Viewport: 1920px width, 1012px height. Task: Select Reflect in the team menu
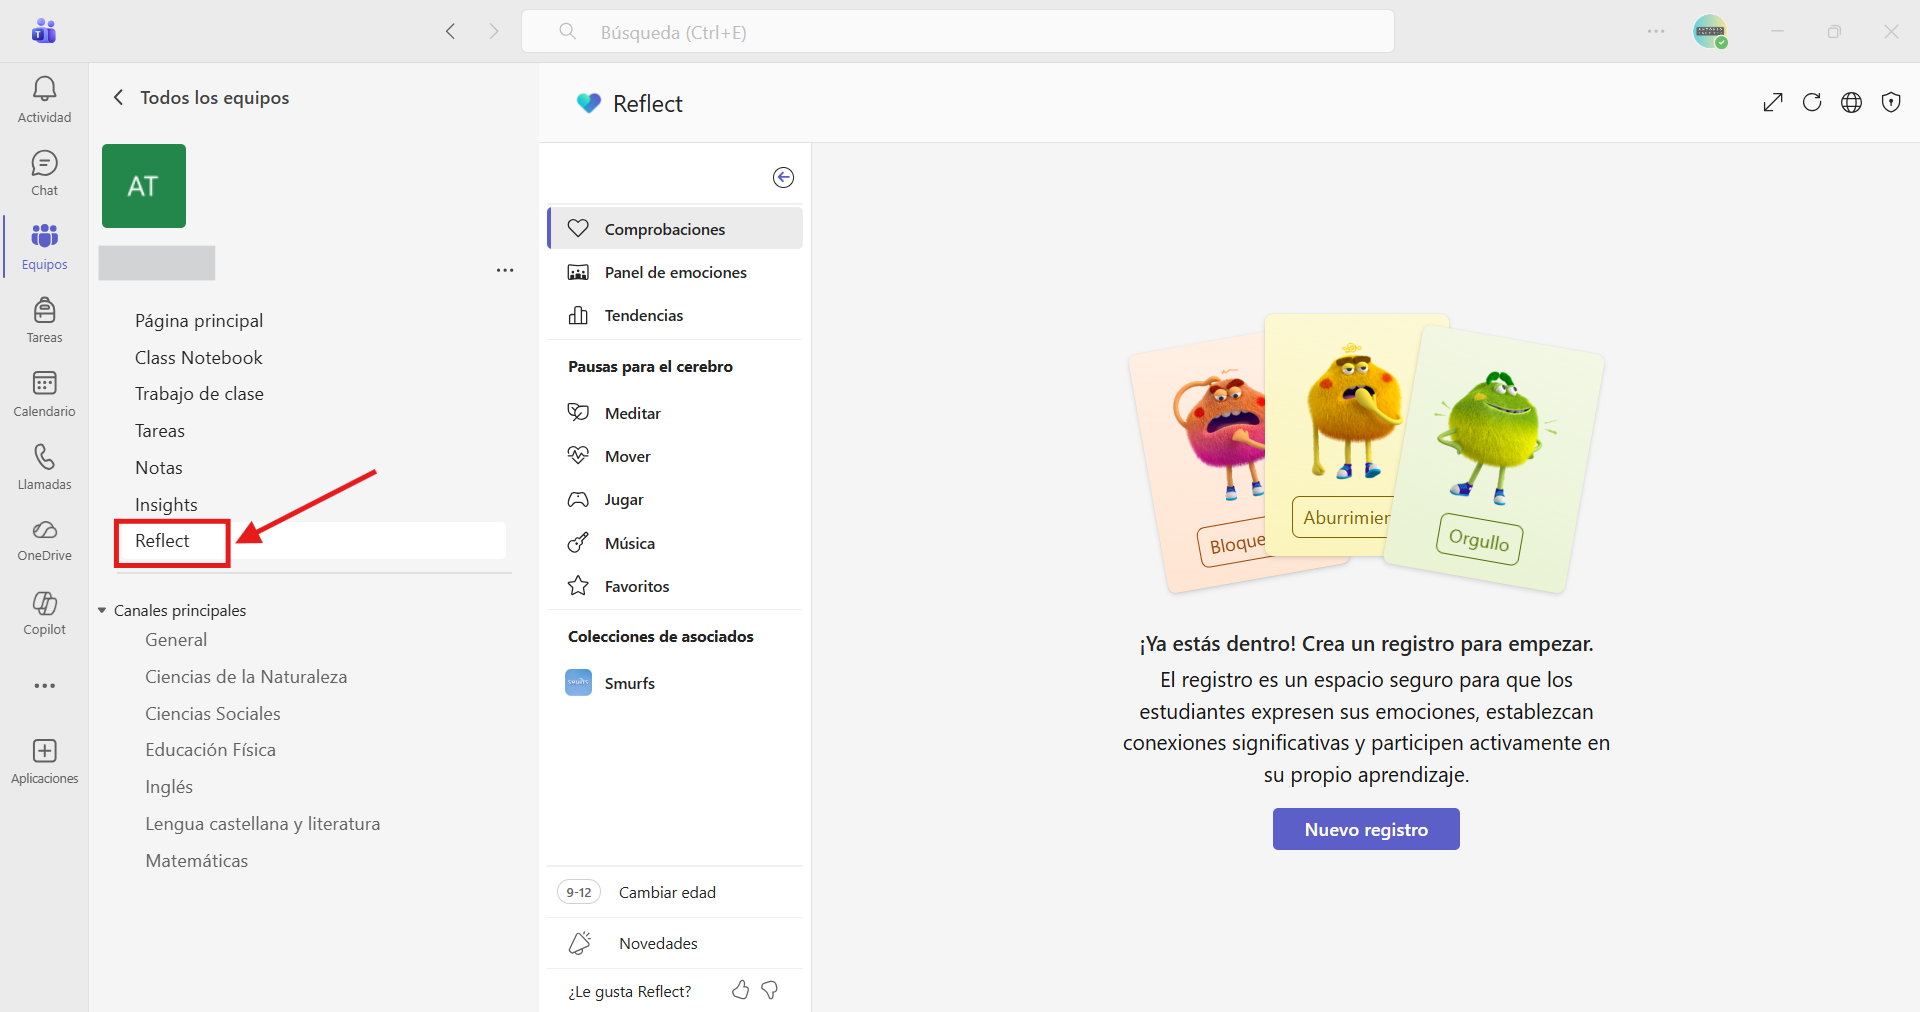tap(311, 541)
